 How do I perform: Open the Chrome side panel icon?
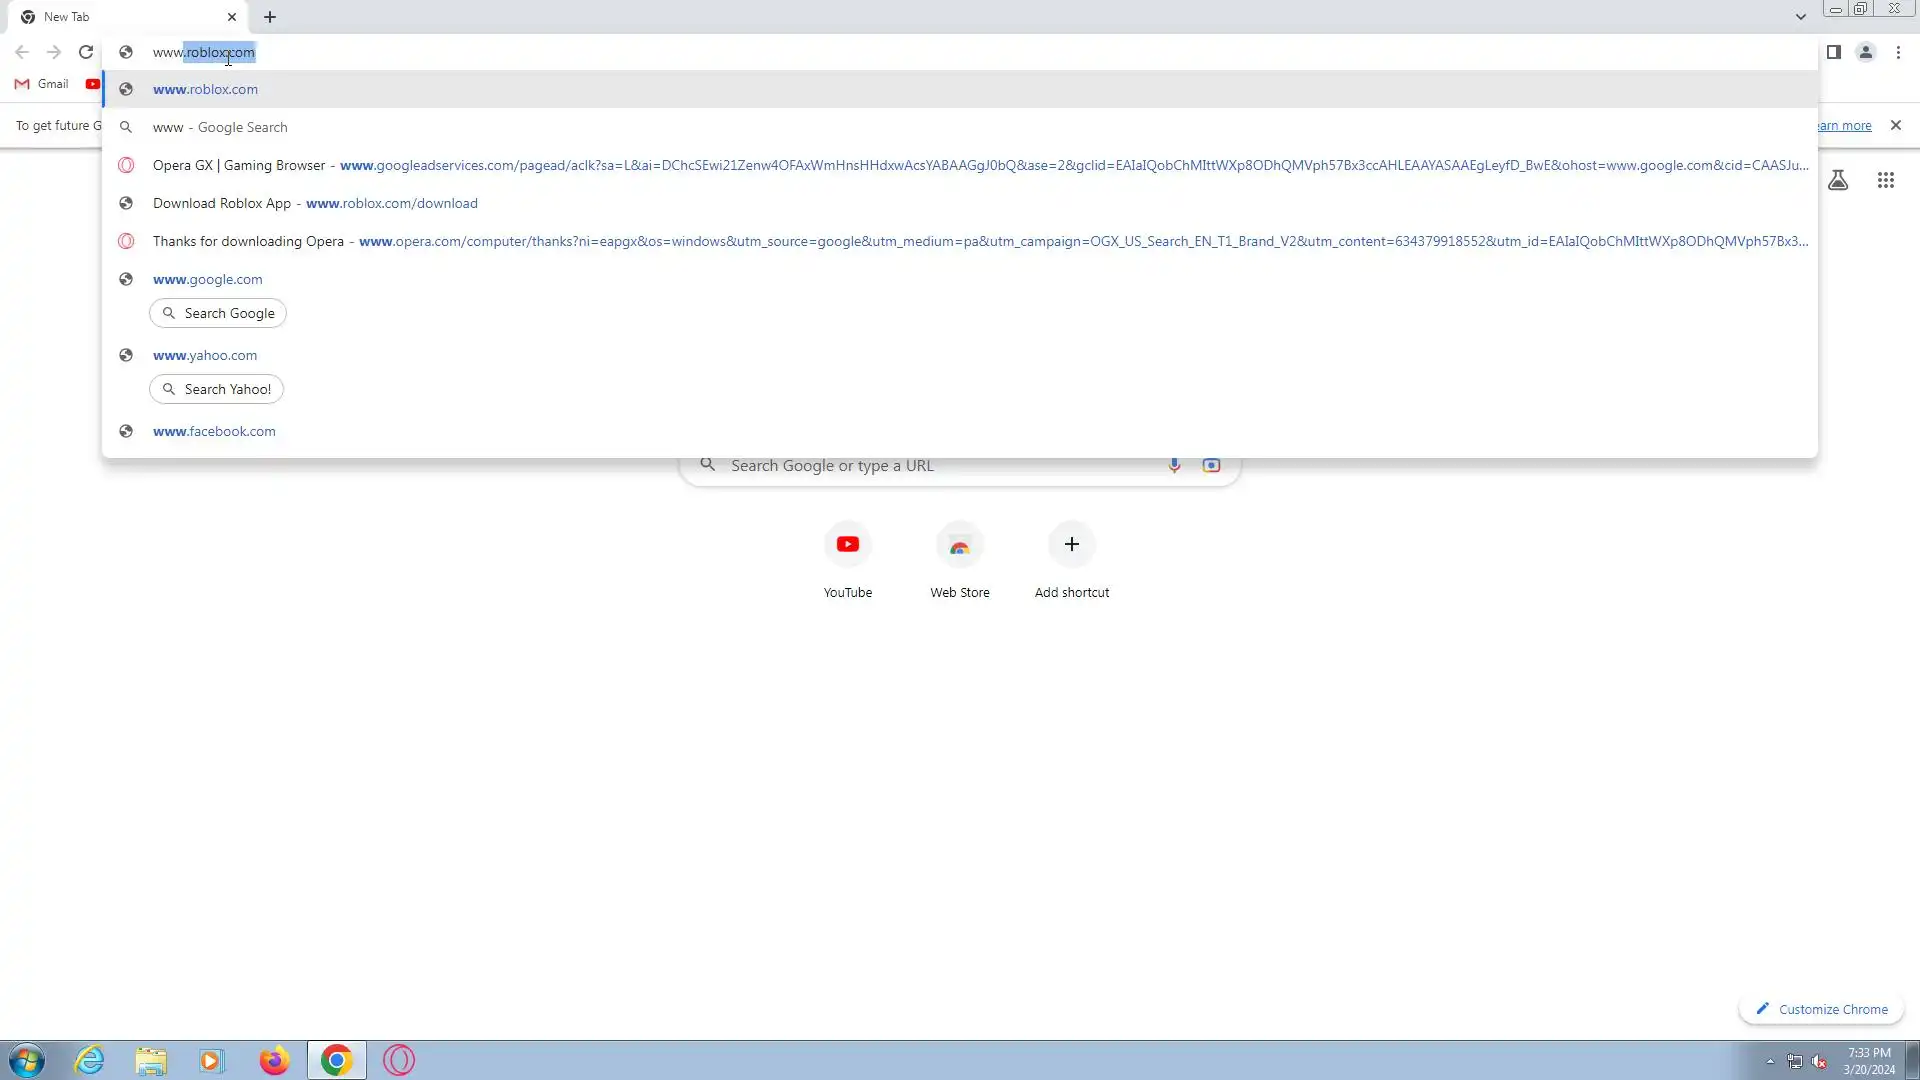[1833, 52]
